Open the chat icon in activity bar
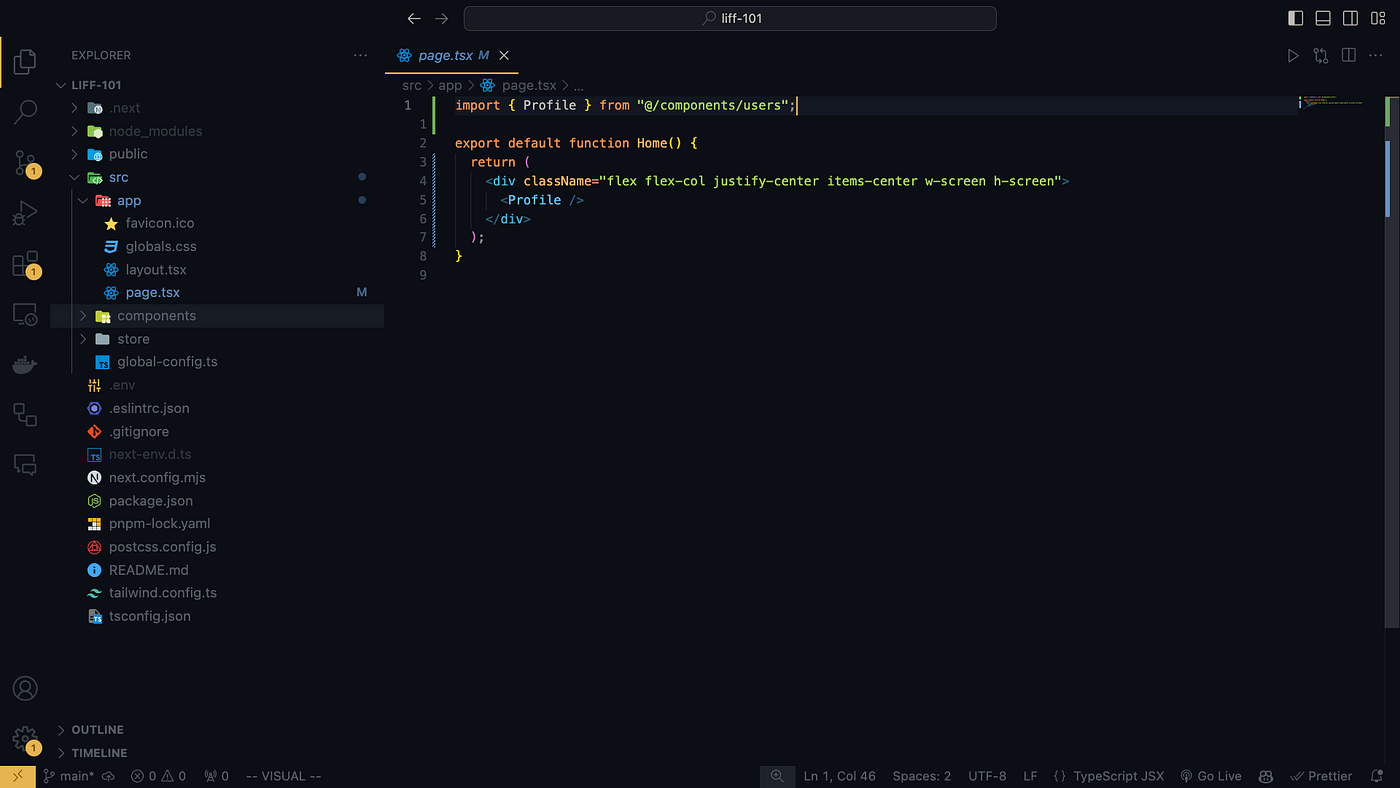The image size is (1400, 788). coord(25,465)
